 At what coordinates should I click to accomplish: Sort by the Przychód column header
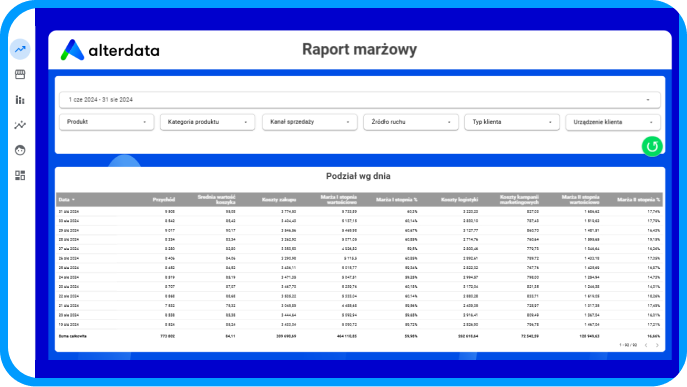164,200
